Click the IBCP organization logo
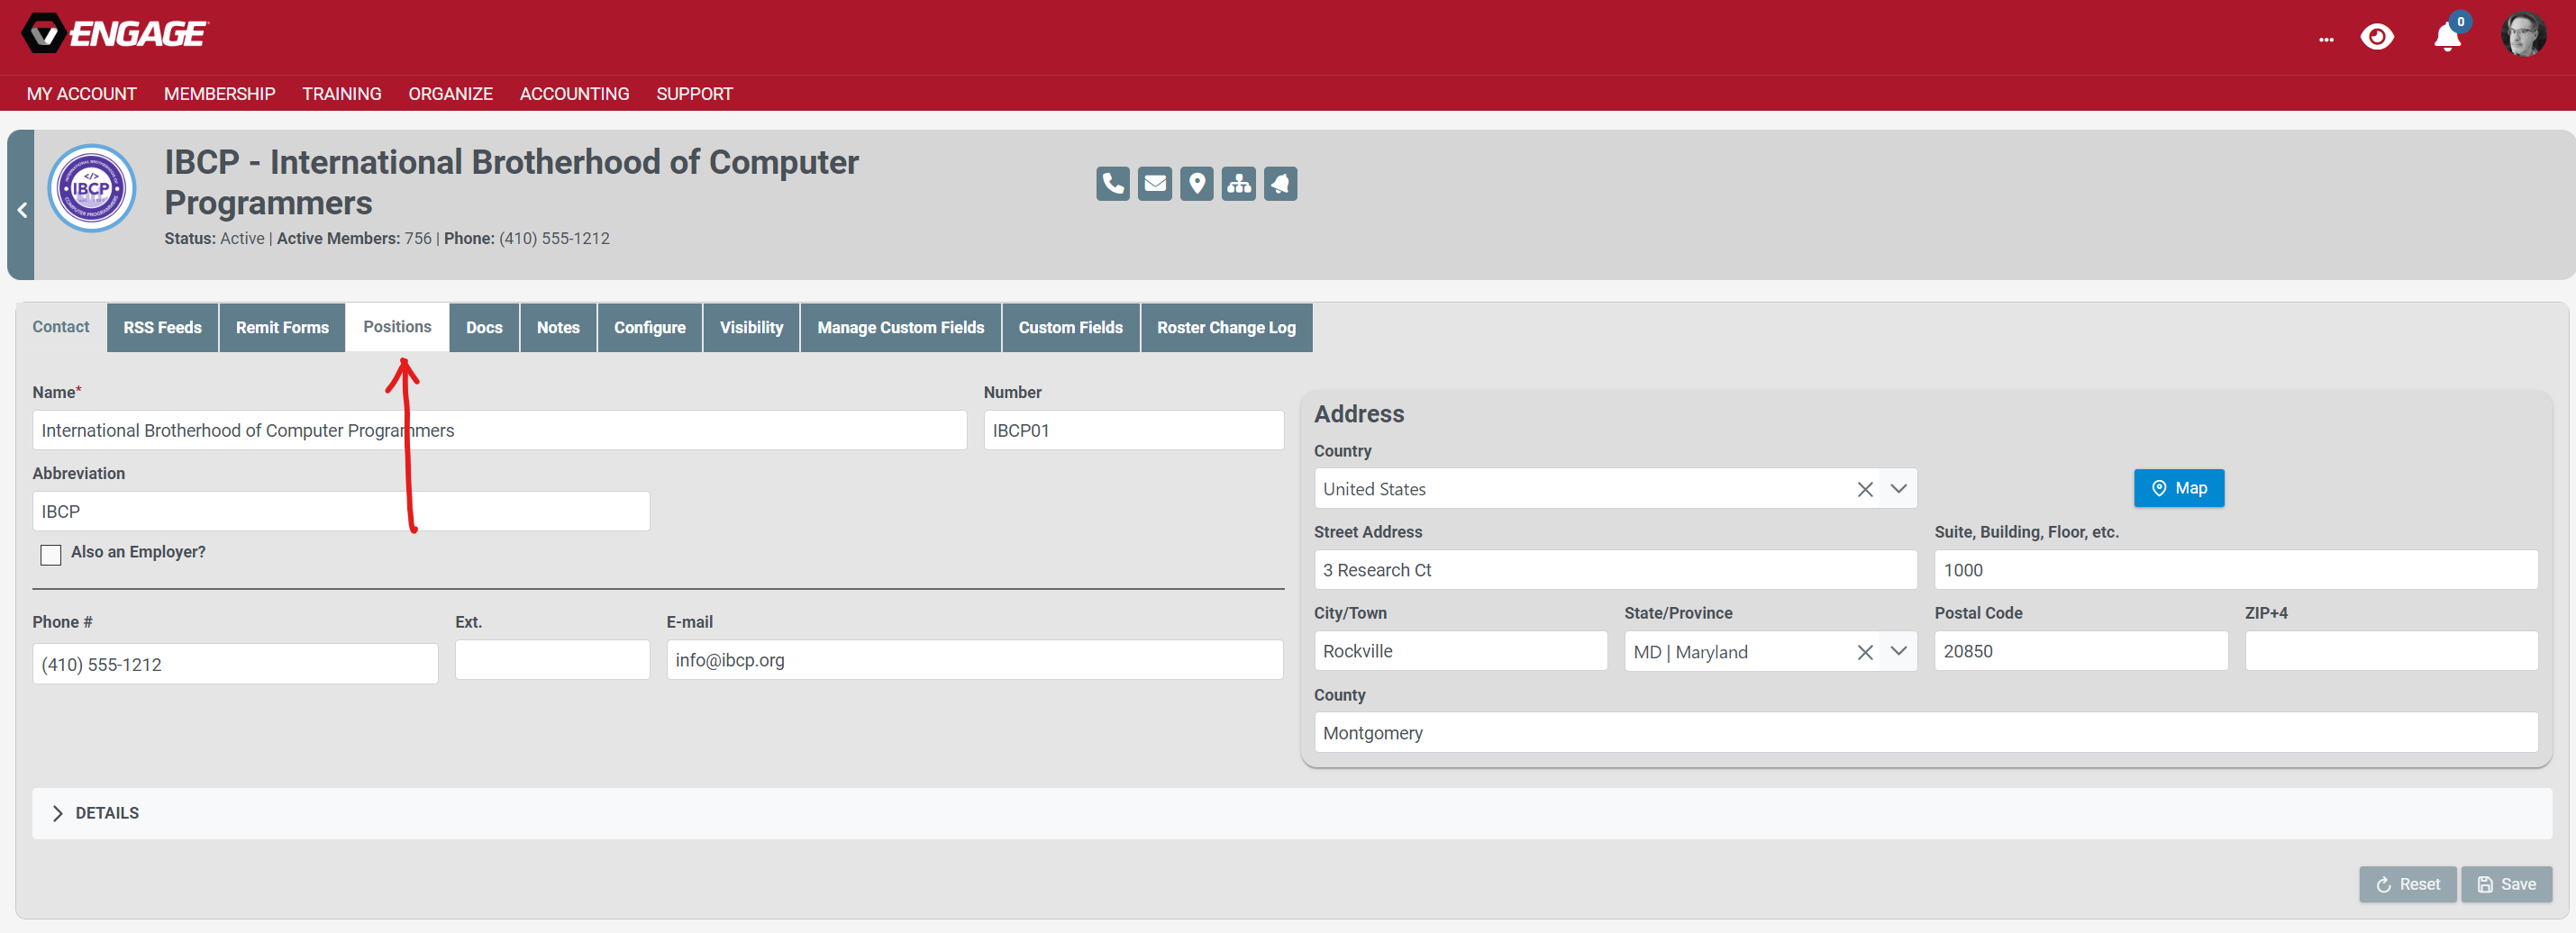 pyautogui.click(x=92, y=188)
